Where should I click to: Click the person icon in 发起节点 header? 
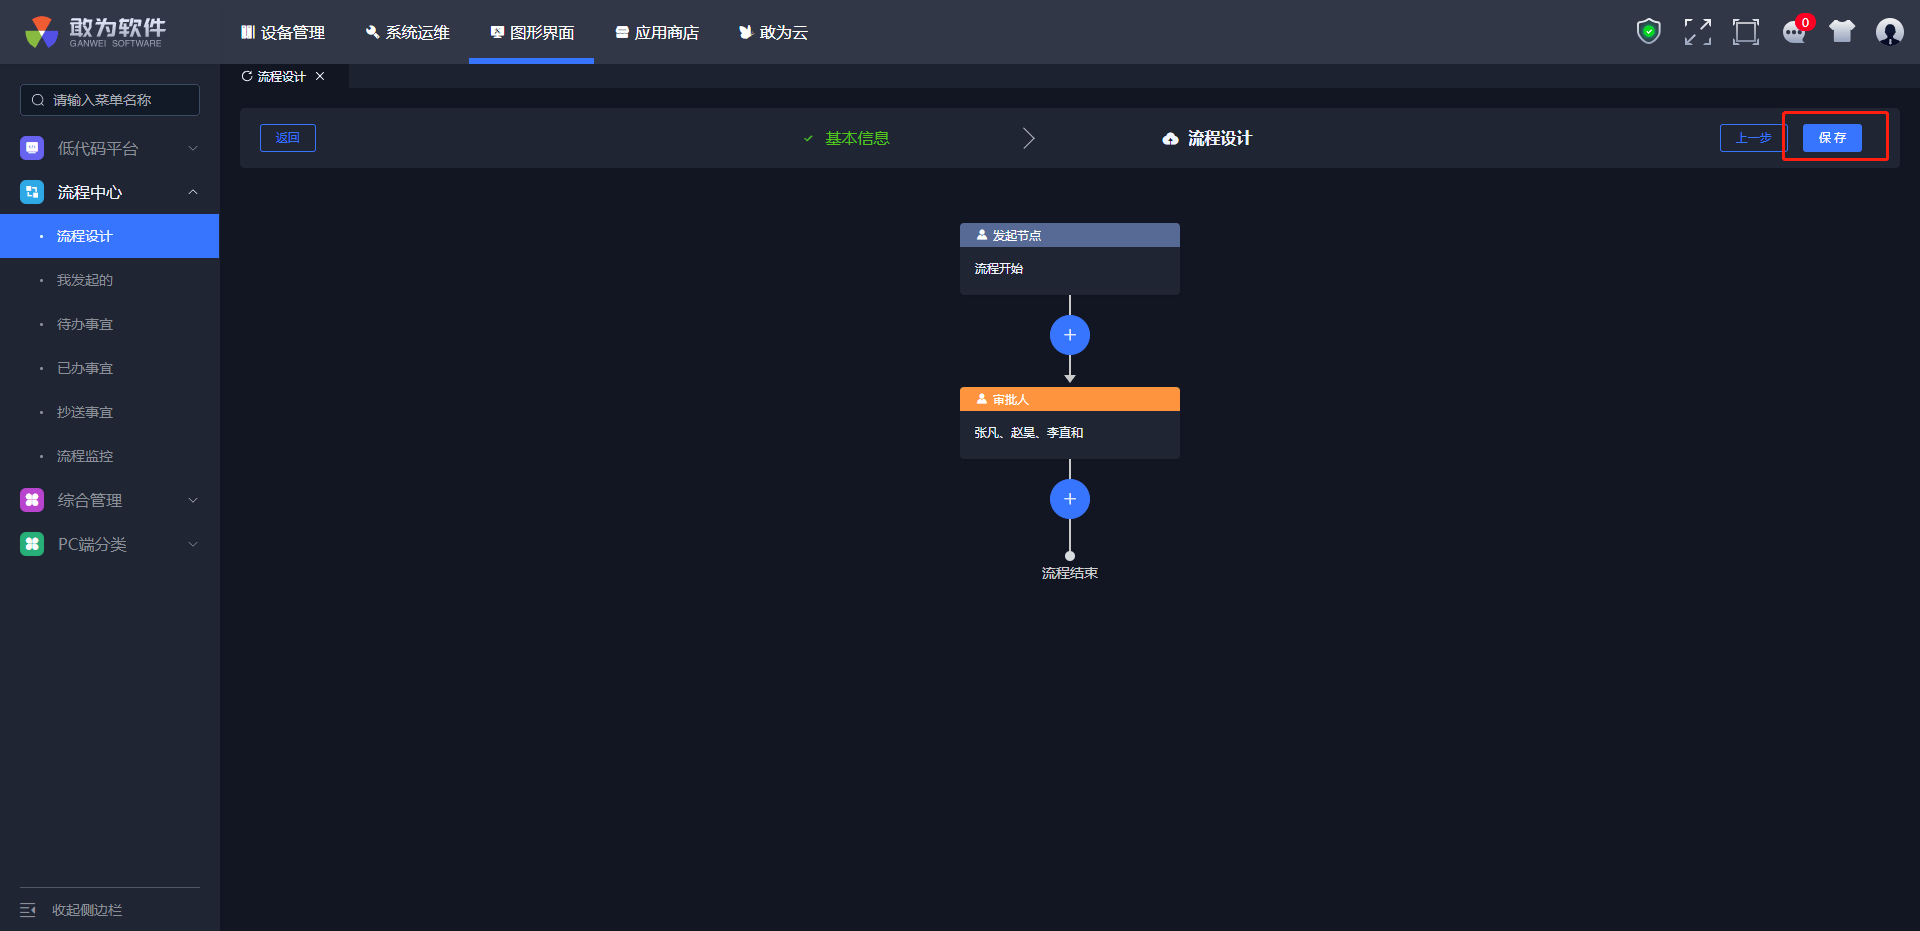click(x=982, y=235)
